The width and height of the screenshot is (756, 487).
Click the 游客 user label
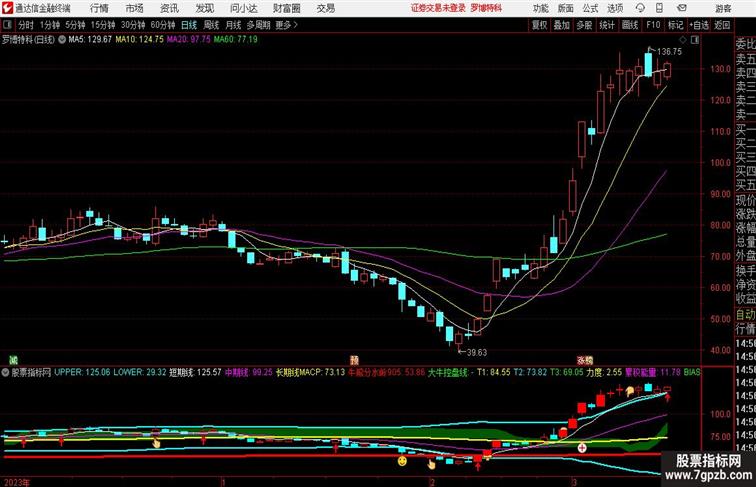pyautogui.click(x=723, y=8)
